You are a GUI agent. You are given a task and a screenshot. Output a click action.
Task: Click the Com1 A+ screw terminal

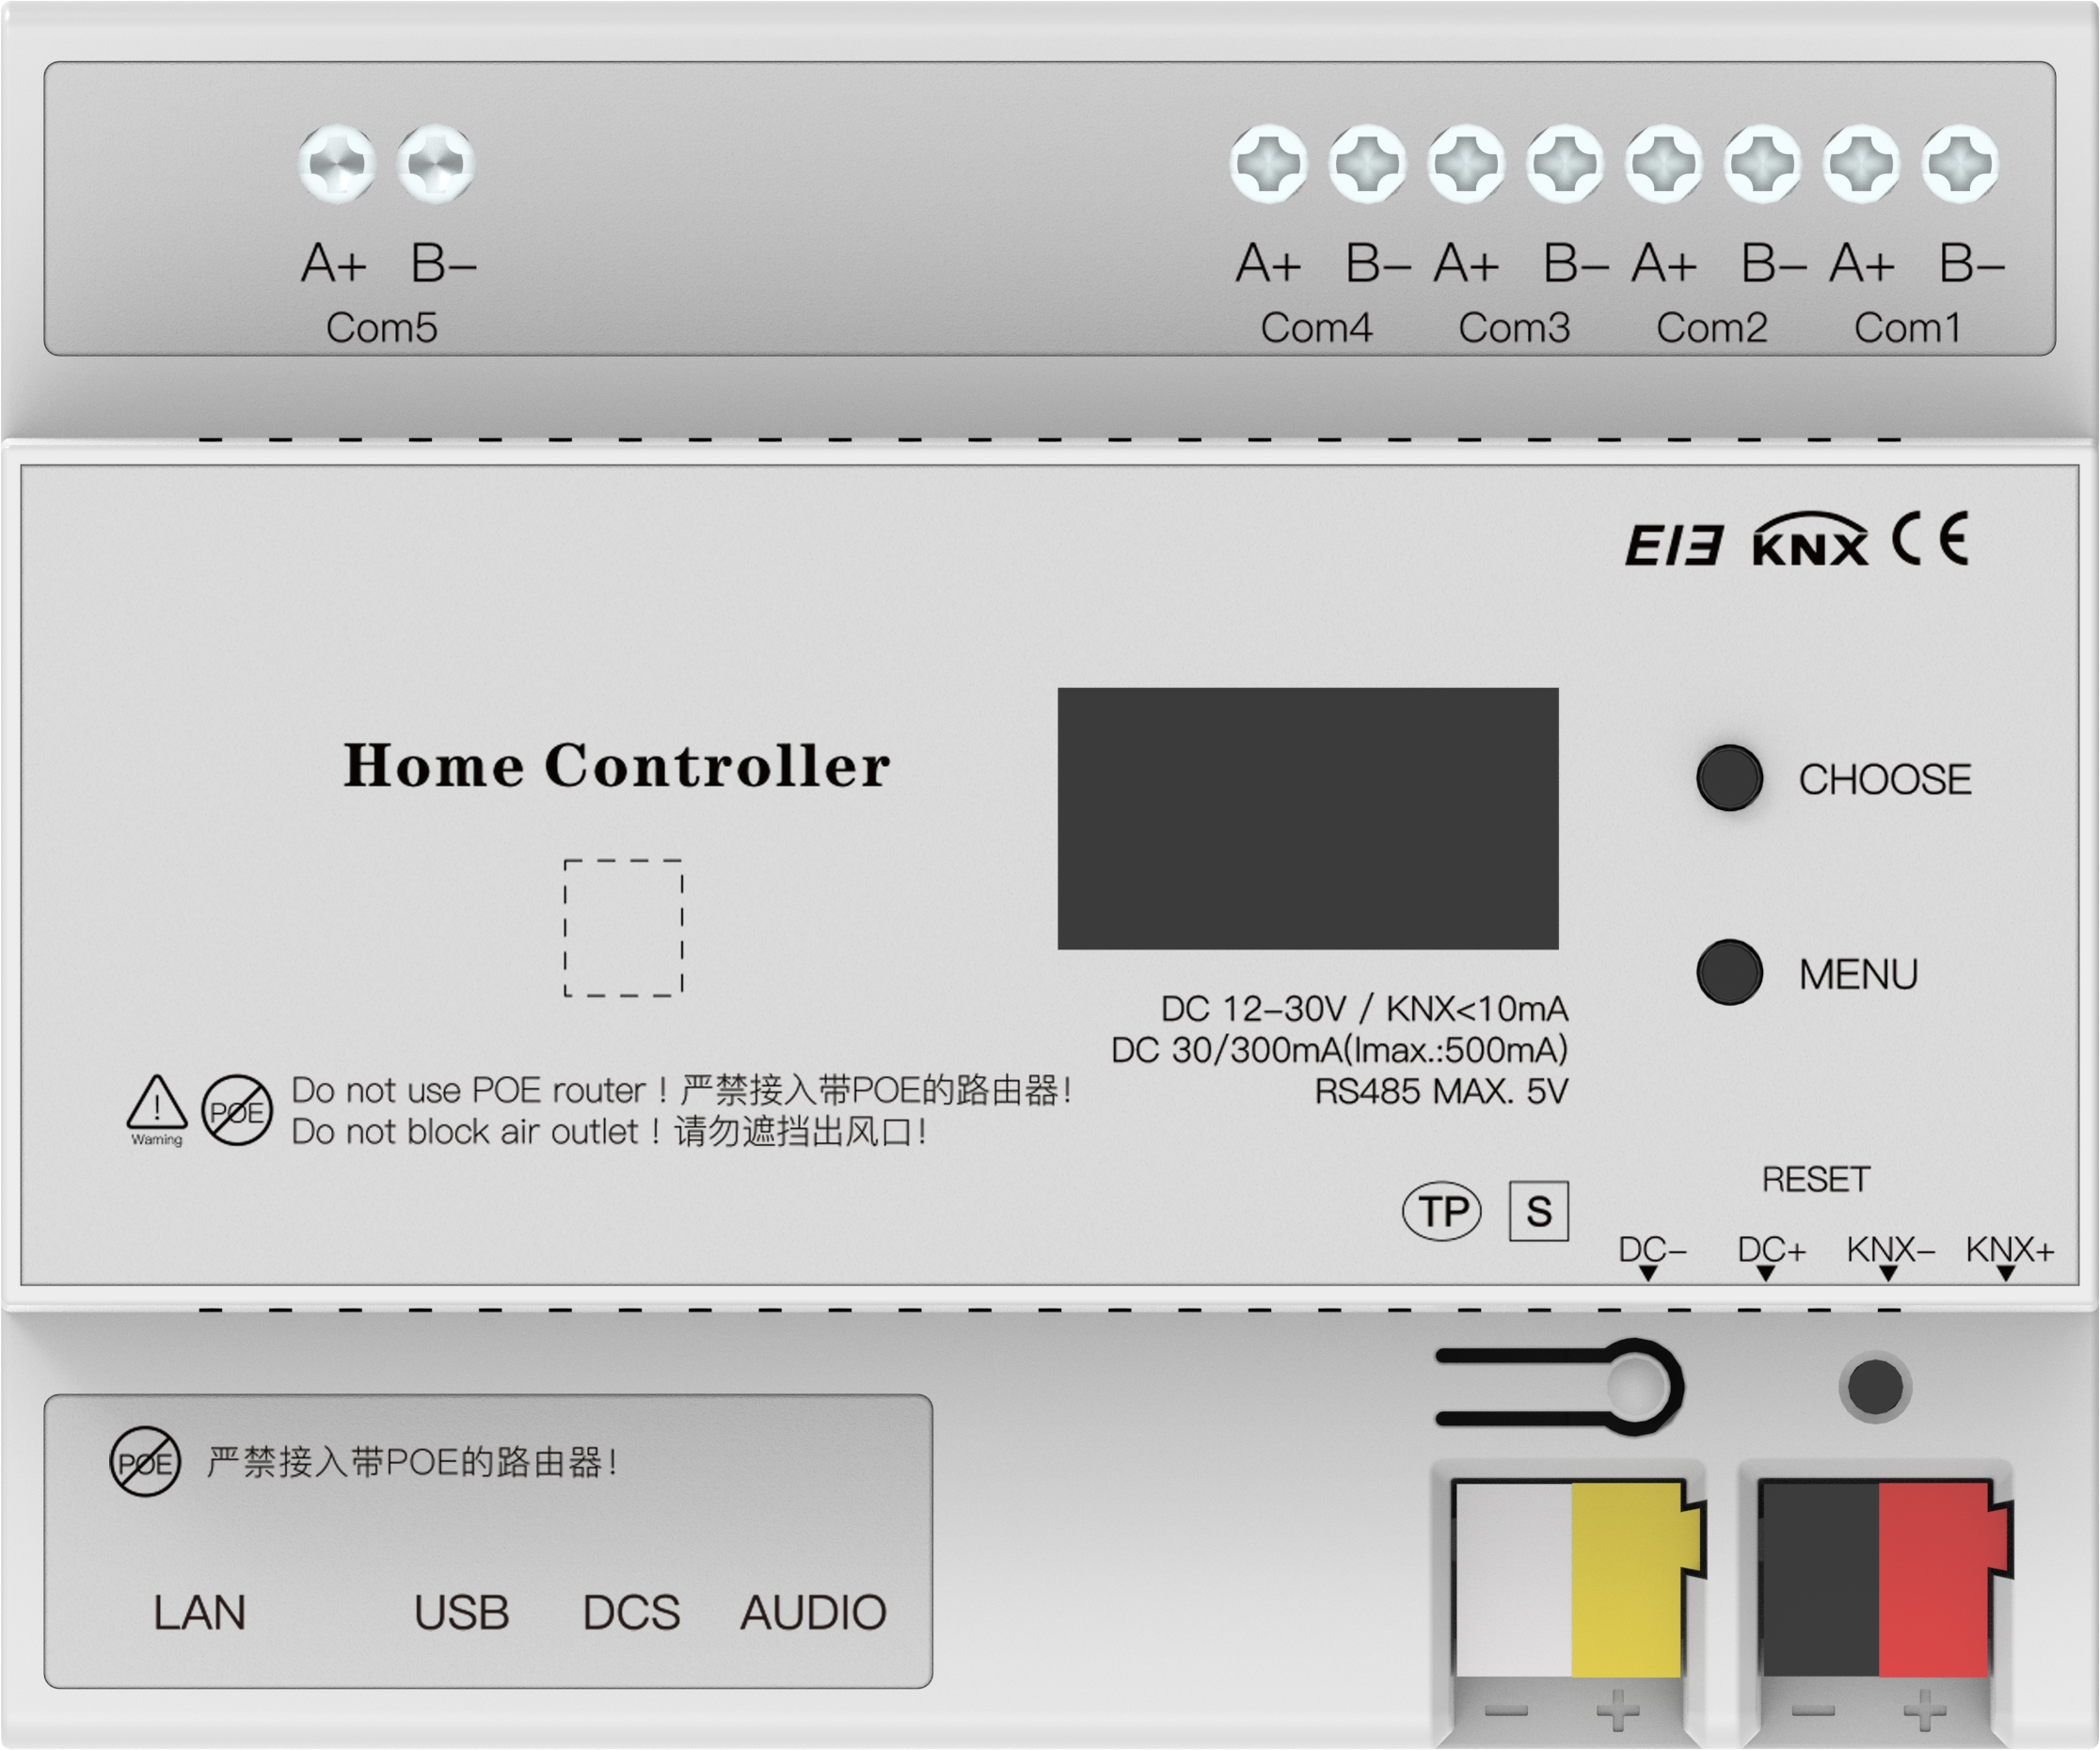(1862, 164)
